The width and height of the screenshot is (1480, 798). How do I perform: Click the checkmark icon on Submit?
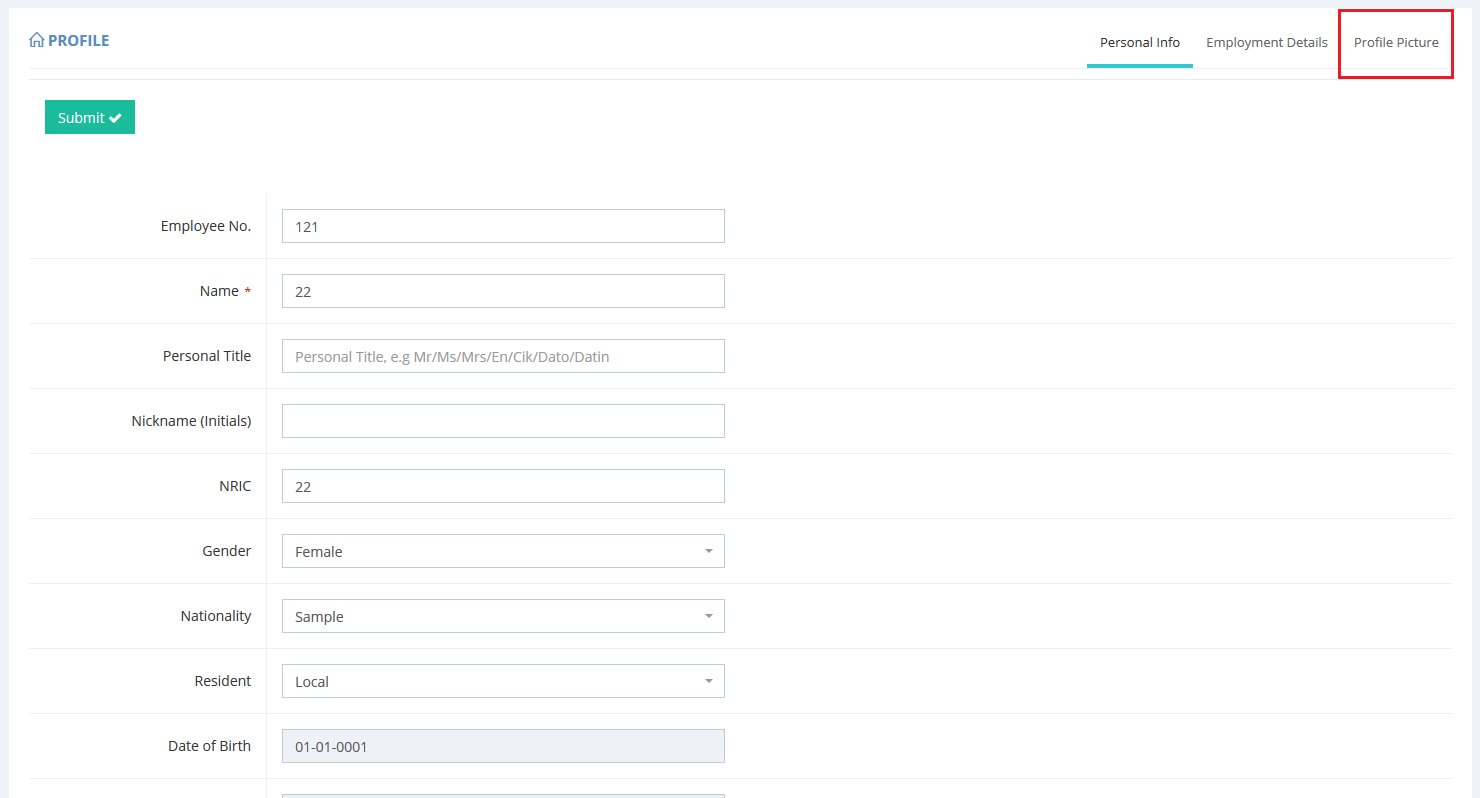(x=116, y=118)
